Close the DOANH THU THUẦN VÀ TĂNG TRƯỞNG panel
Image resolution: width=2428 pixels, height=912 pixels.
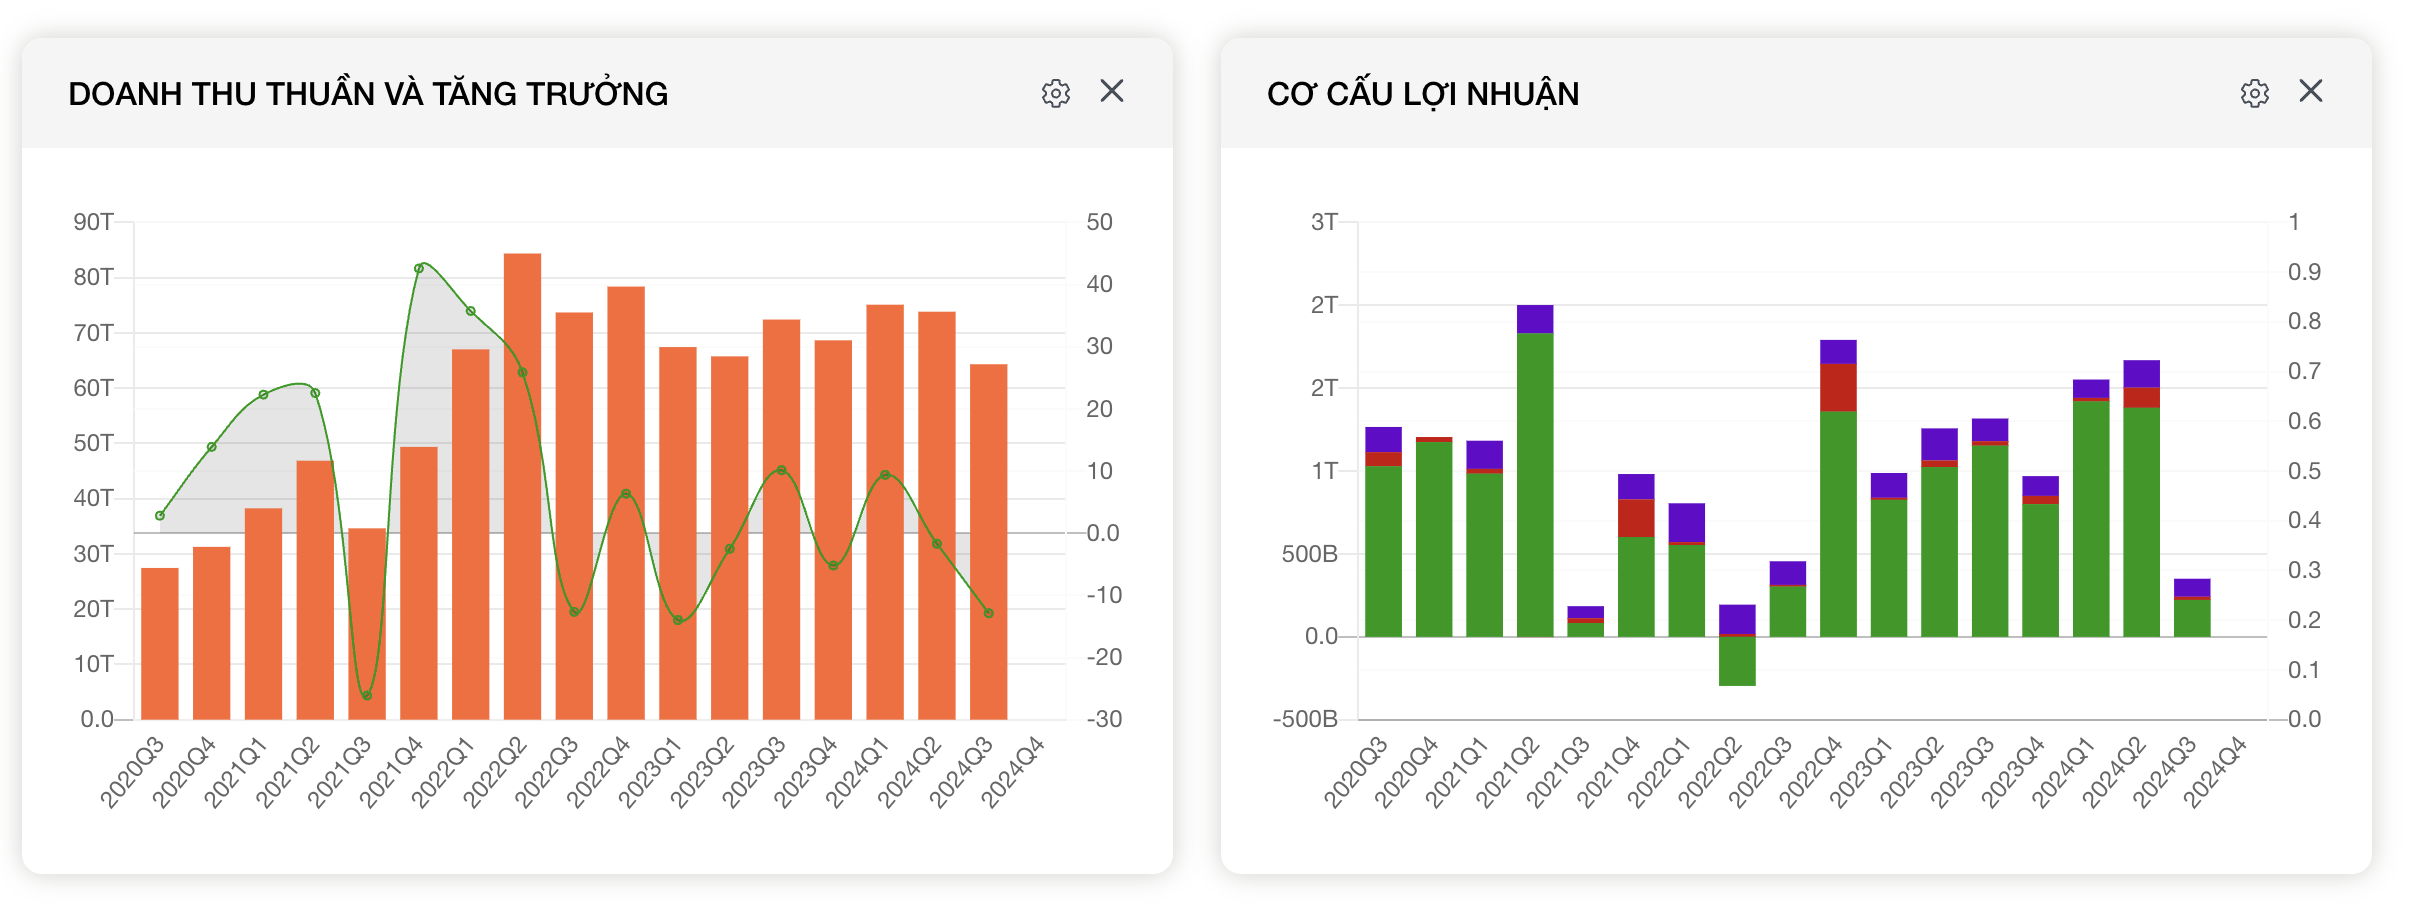(x=1112, y=91)
